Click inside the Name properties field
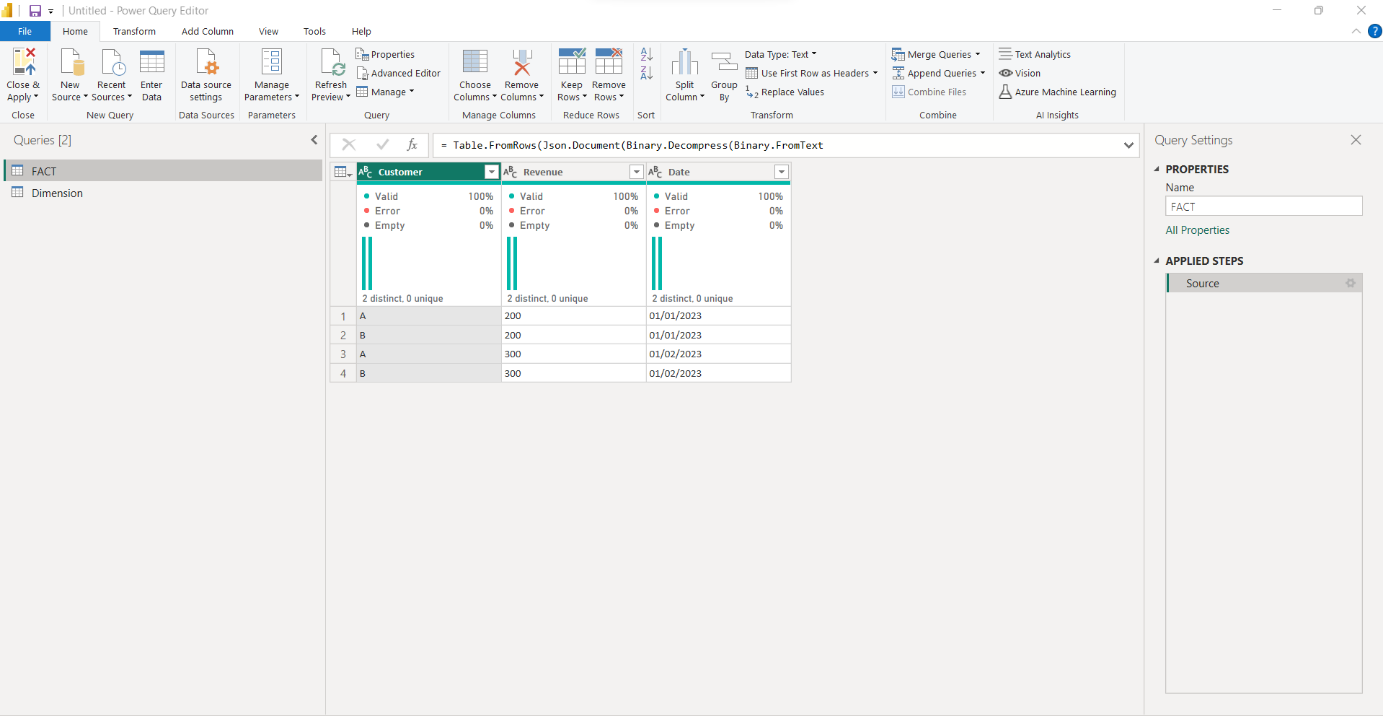 pyautogui.click(x=1263, y=206)
